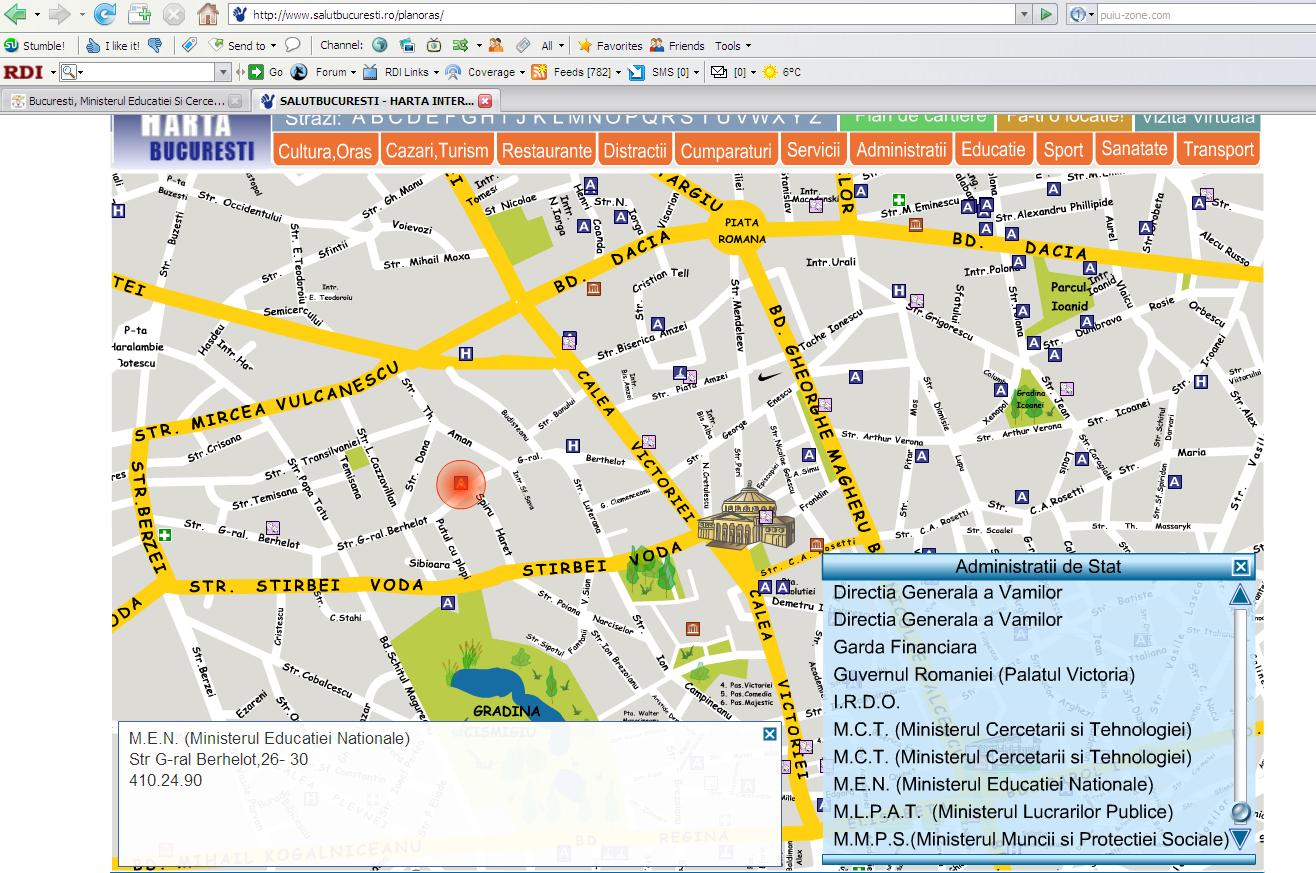Open the Sanatate category
The height and width of the screenshot is (873, 1316).
[x=1134, y=149]
